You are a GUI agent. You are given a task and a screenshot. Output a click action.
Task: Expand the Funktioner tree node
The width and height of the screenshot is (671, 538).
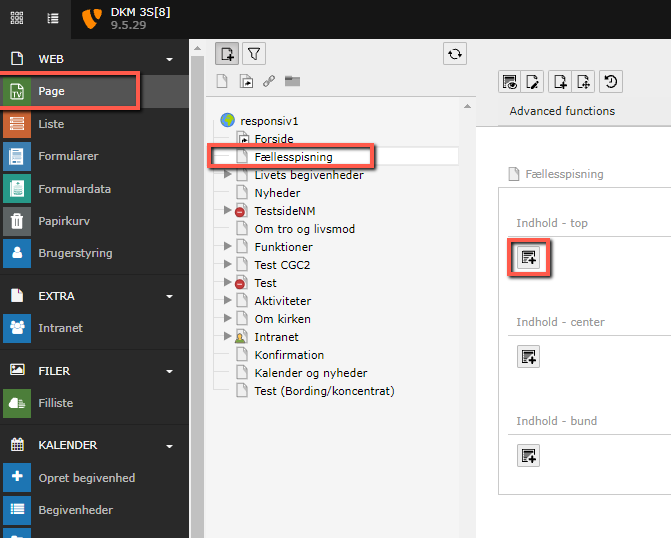(228, 247)
